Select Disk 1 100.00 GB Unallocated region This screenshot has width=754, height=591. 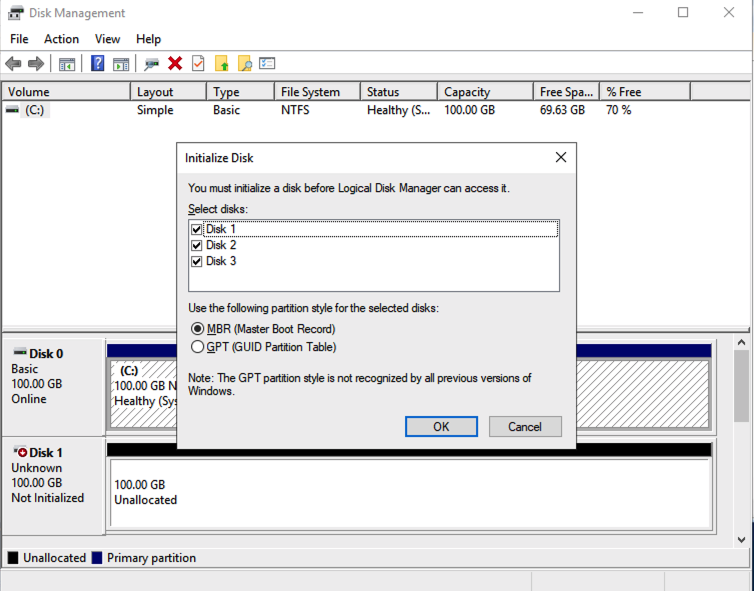coord(411,492)
